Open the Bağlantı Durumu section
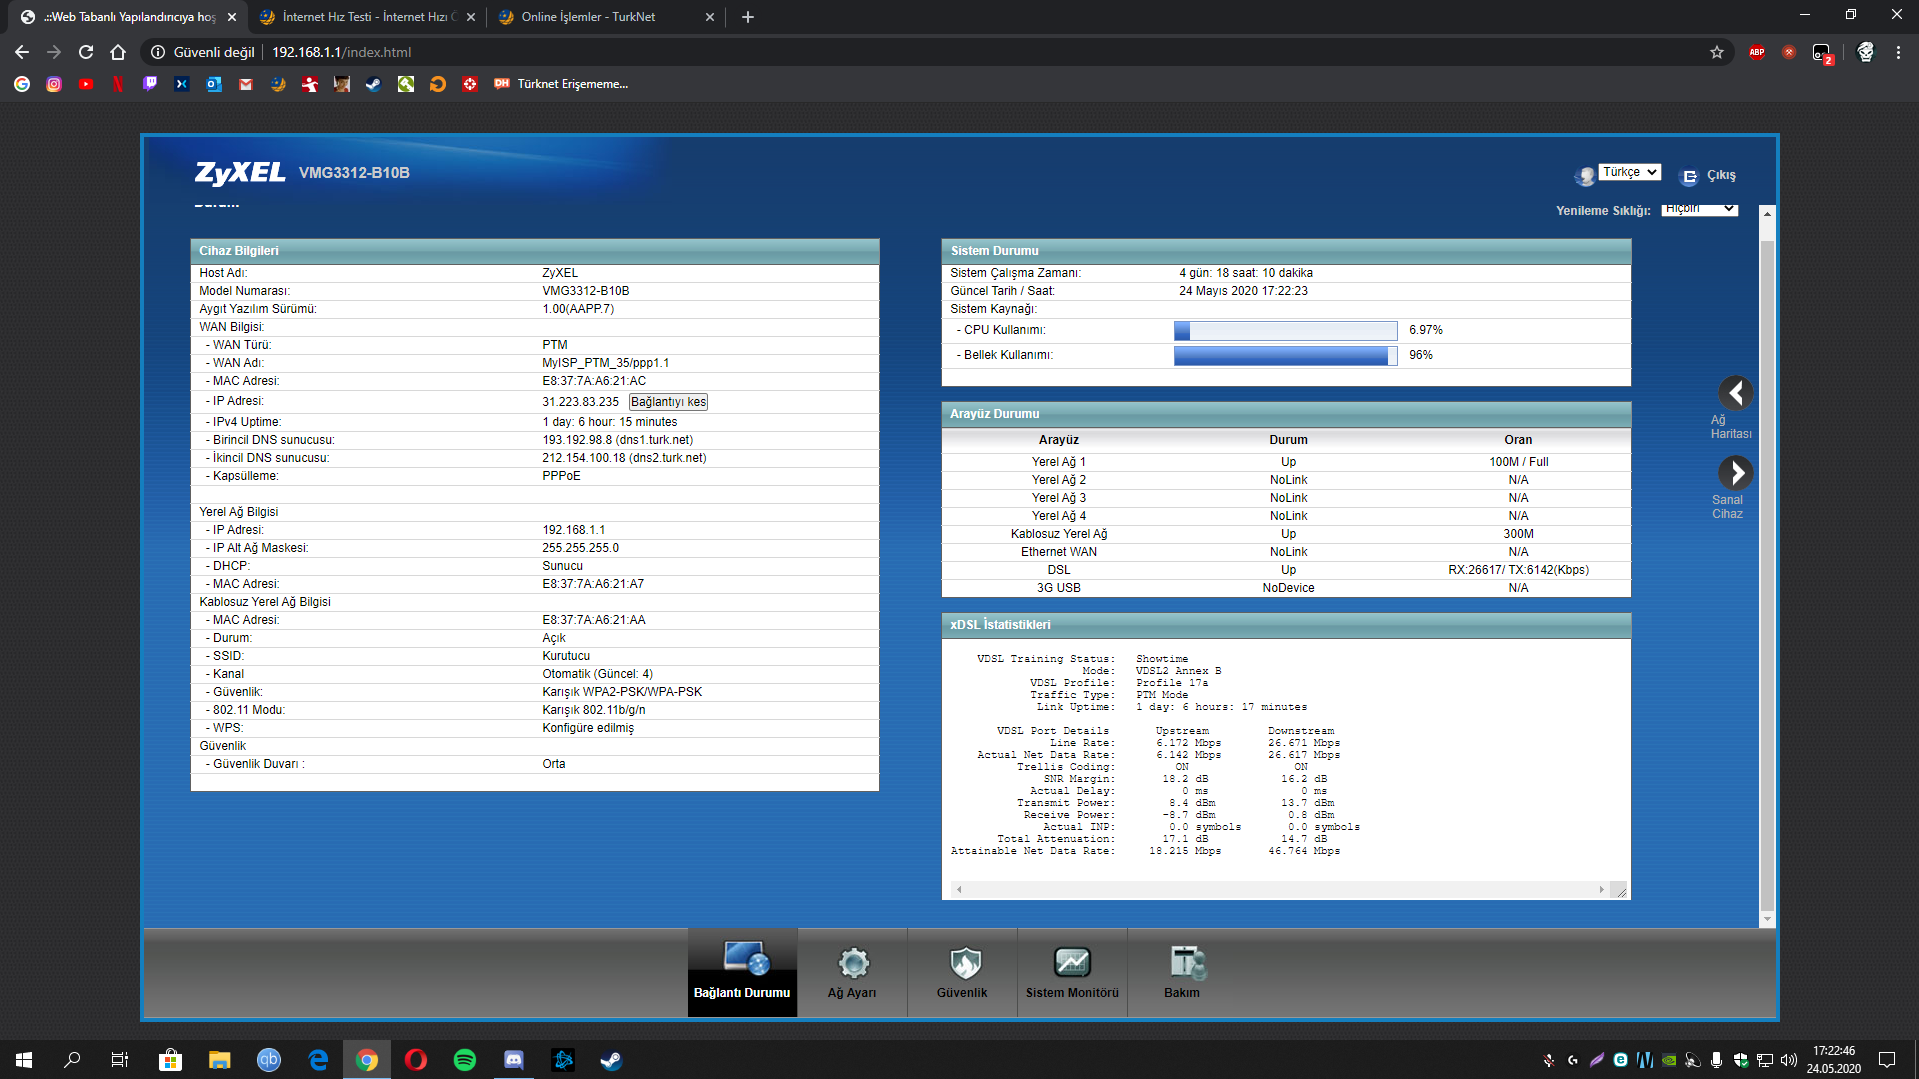The height and width of the screenshot is (1079, 1919). pos(742,972)
